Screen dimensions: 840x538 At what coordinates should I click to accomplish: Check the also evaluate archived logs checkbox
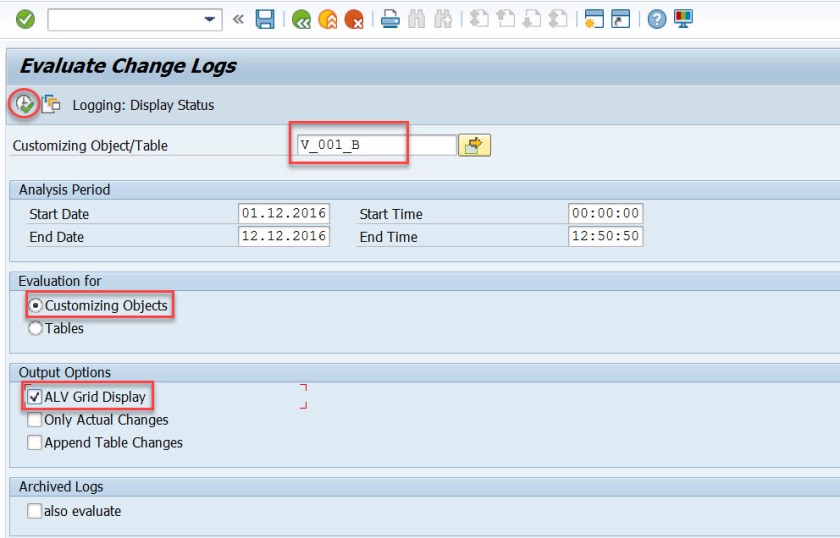(x=34, y=511)
